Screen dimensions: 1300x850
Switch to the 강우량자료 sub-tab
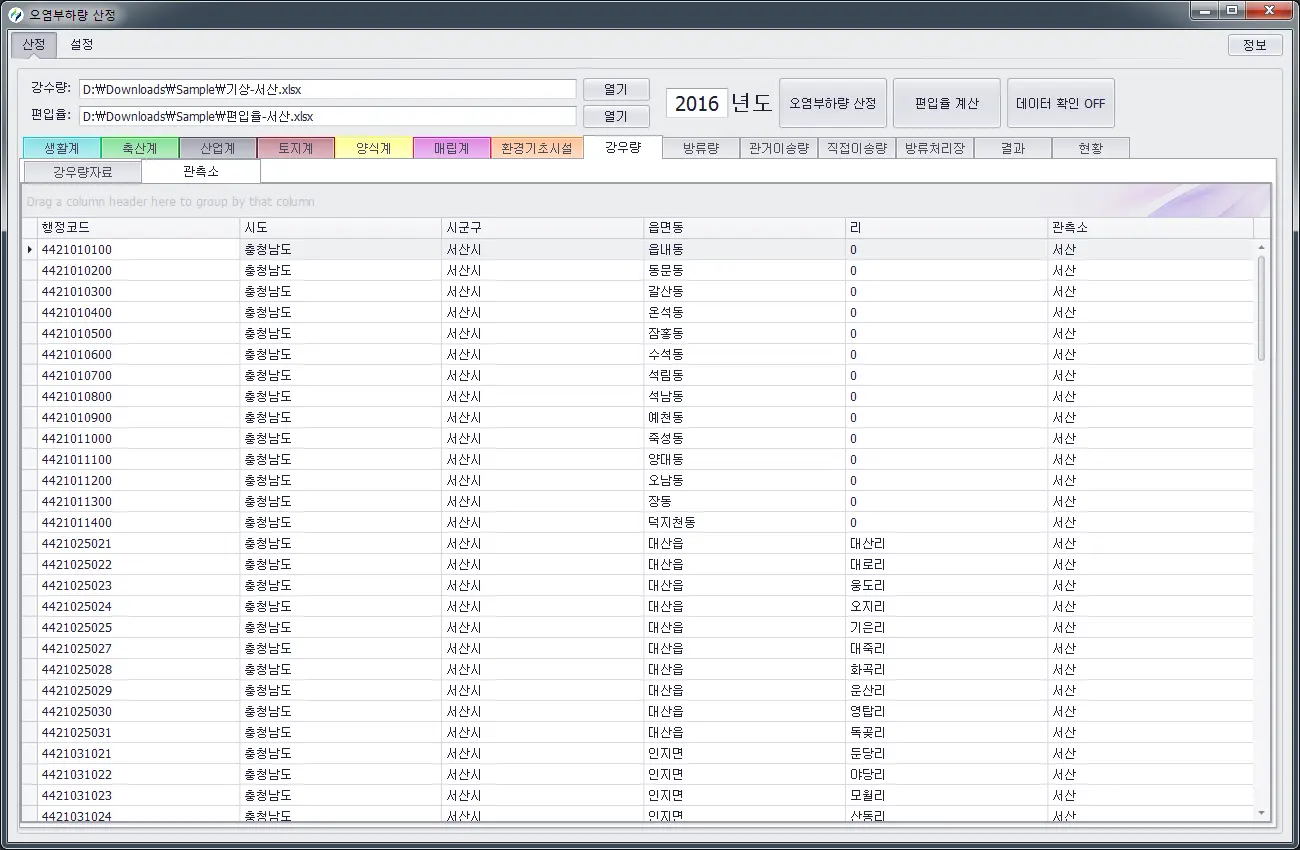(x=82, y=172)
